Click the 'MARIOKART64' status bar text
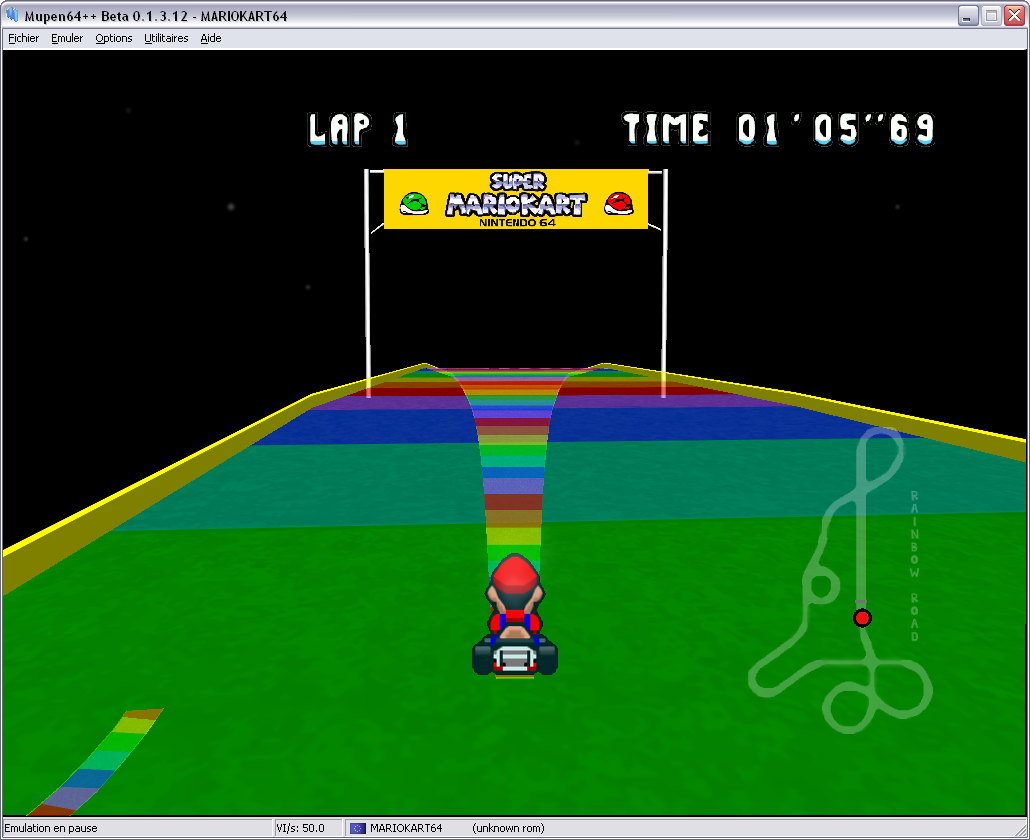The image size is (1030, 840). point(406,828)
